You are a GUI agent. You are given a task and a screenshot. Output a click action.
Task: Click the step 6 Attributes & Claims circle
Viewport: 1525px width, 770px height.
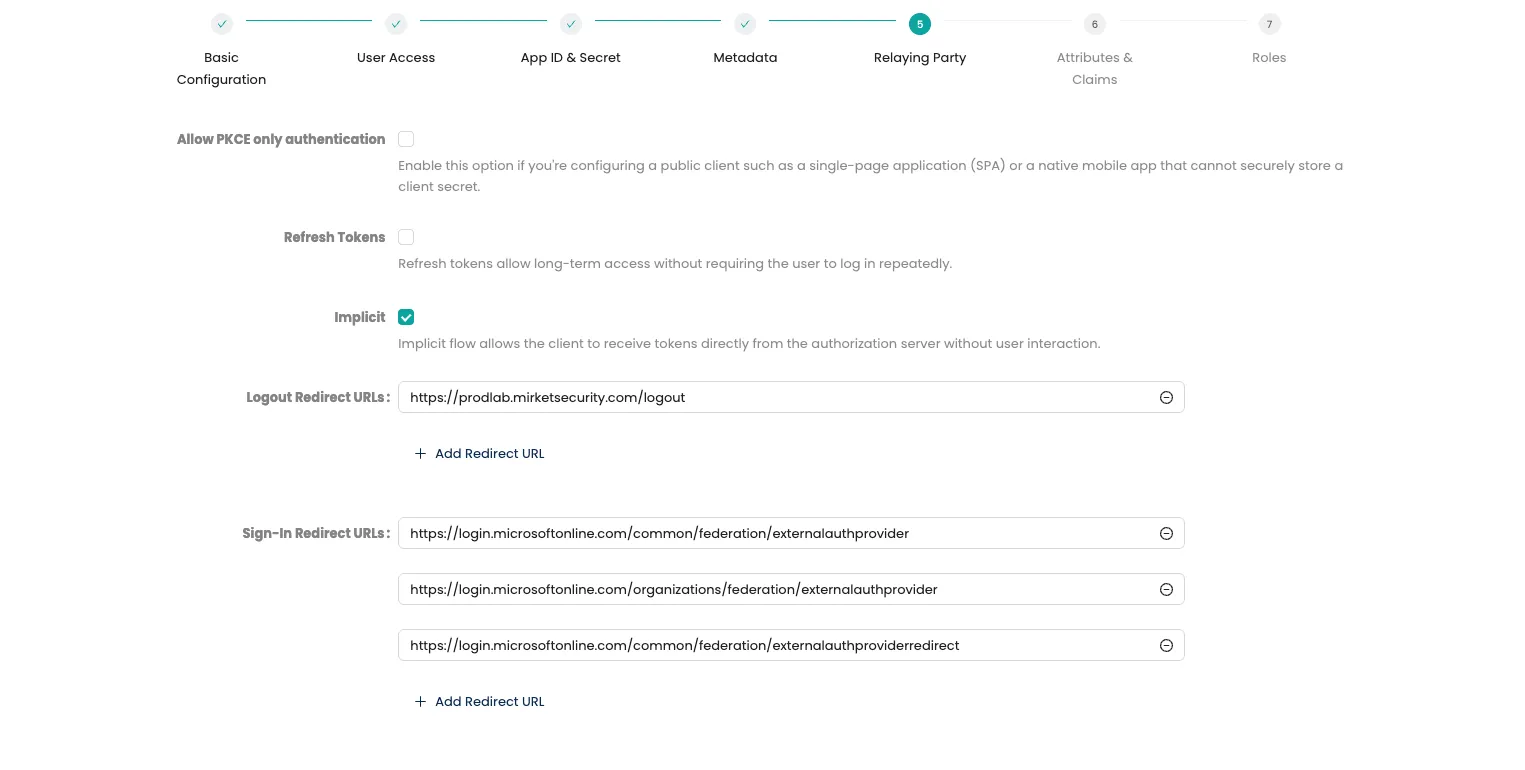click(x=1094, y=24)
